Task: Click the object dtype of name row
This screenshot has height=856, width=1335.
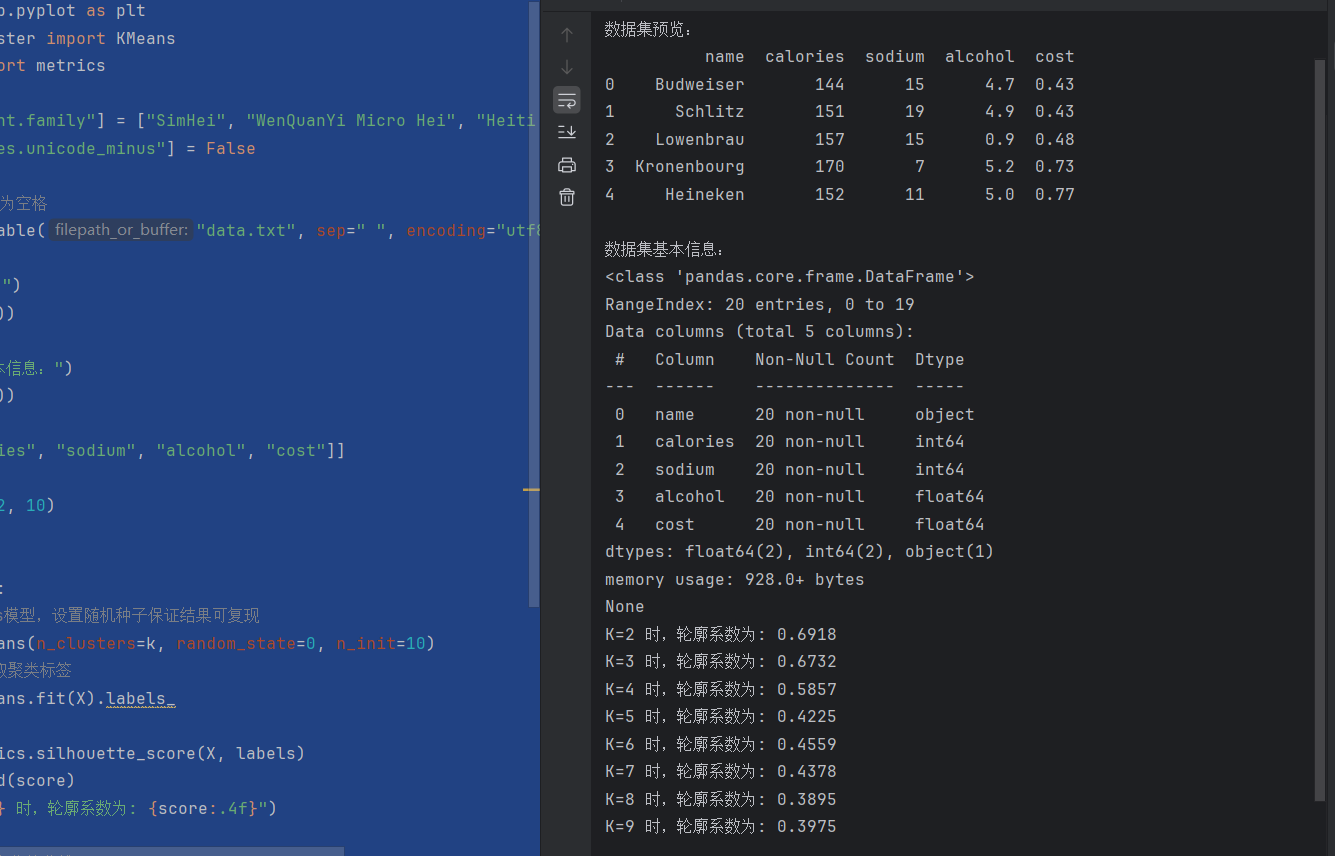Action: [945, 414]
